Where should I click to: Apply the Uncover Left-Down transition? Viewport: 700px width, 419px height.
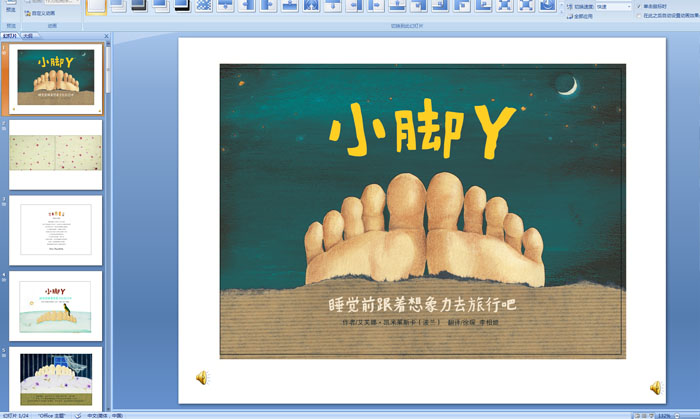(418, 5)
